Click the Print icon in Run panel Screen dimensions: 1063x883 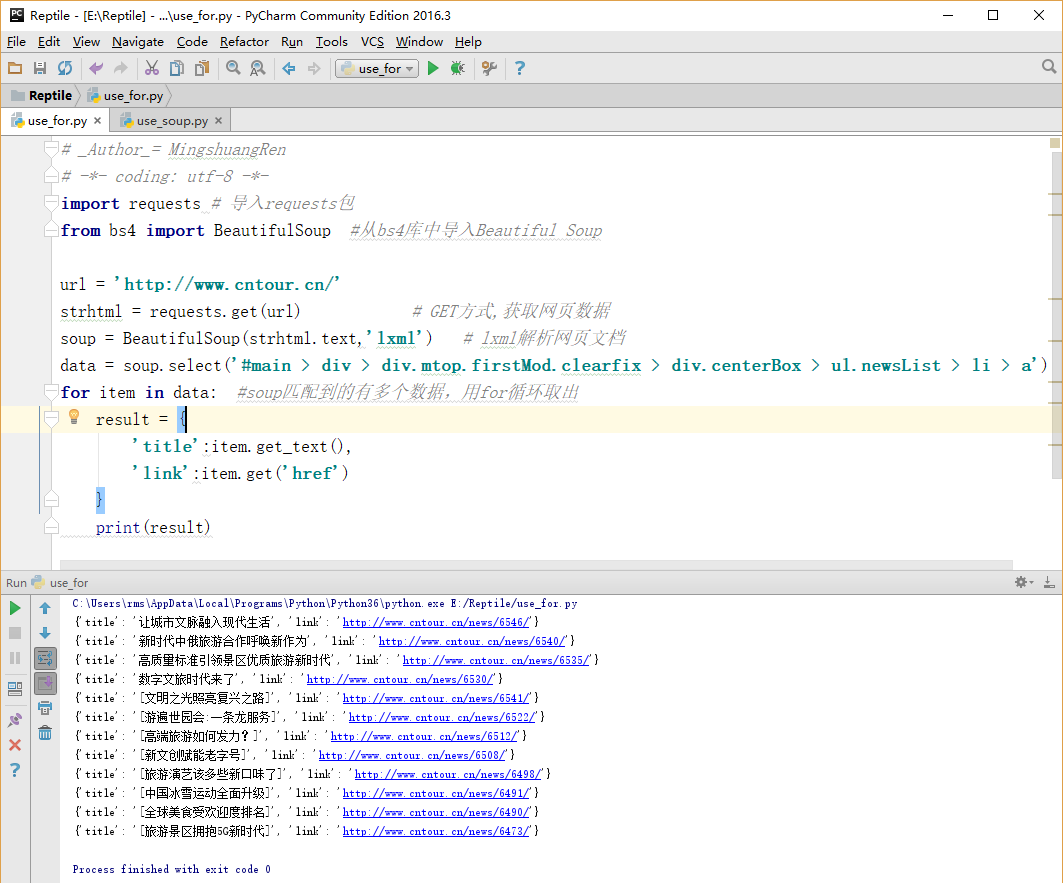(x=45, y=708)
